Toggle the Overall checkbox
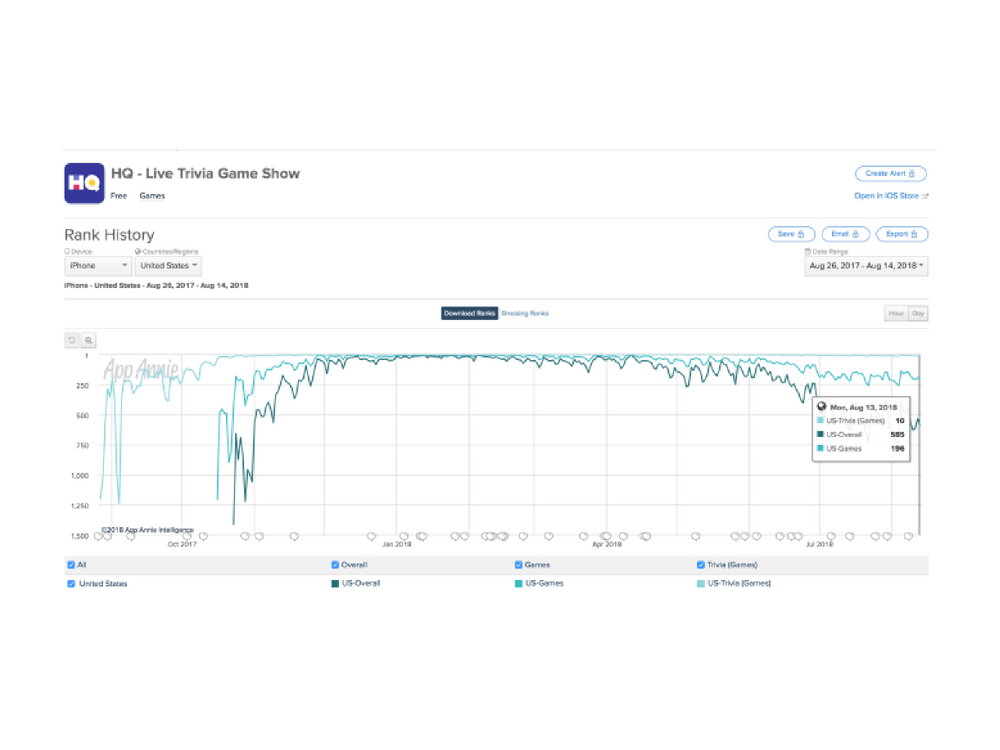Screen dimensions: 1000x750 pyautogui.click(x=334, y=565)
